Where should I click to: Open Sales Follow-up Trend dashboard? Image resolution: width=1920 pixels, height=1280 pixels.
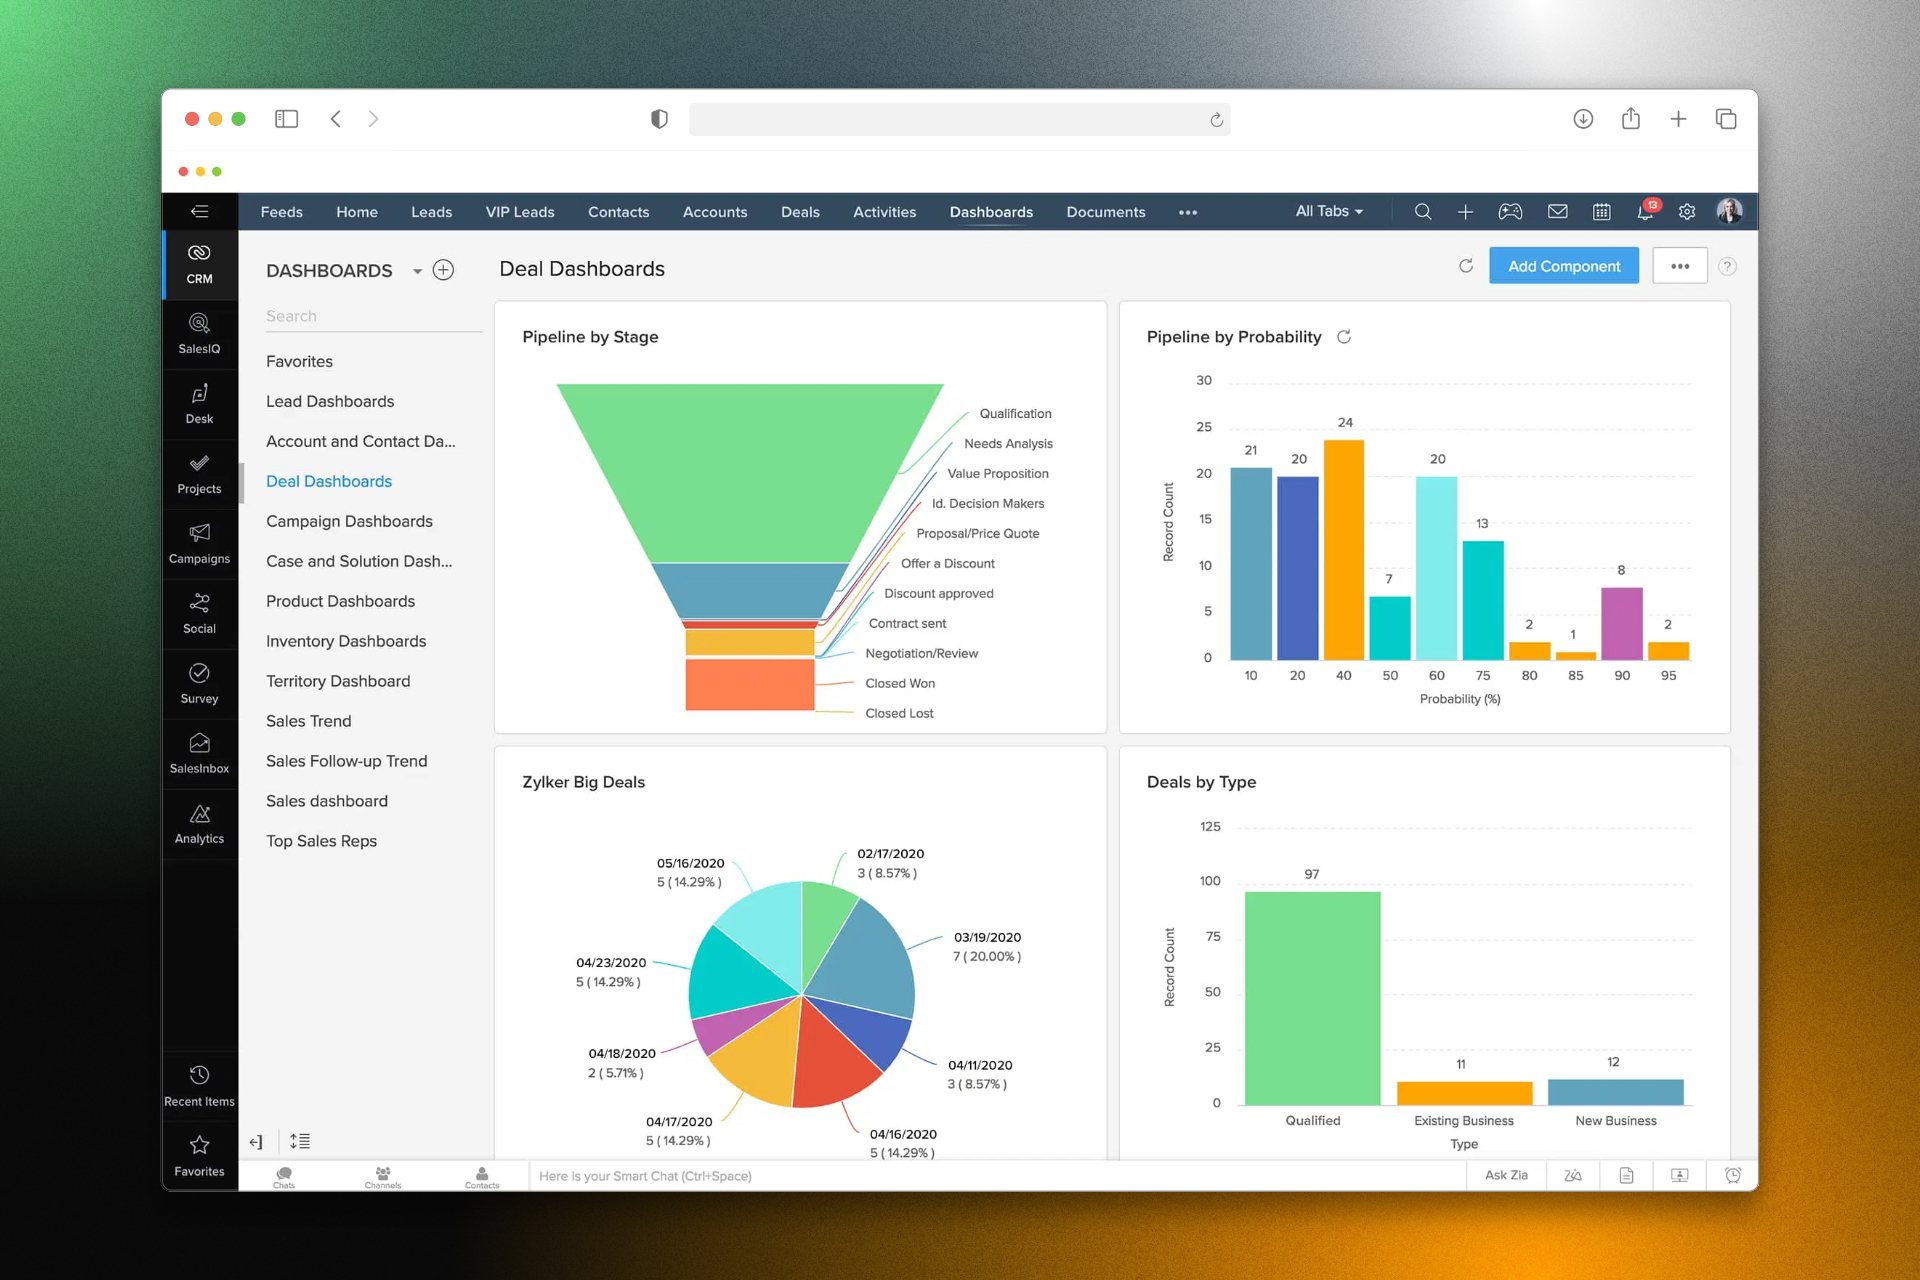click(x=346, y=761)
